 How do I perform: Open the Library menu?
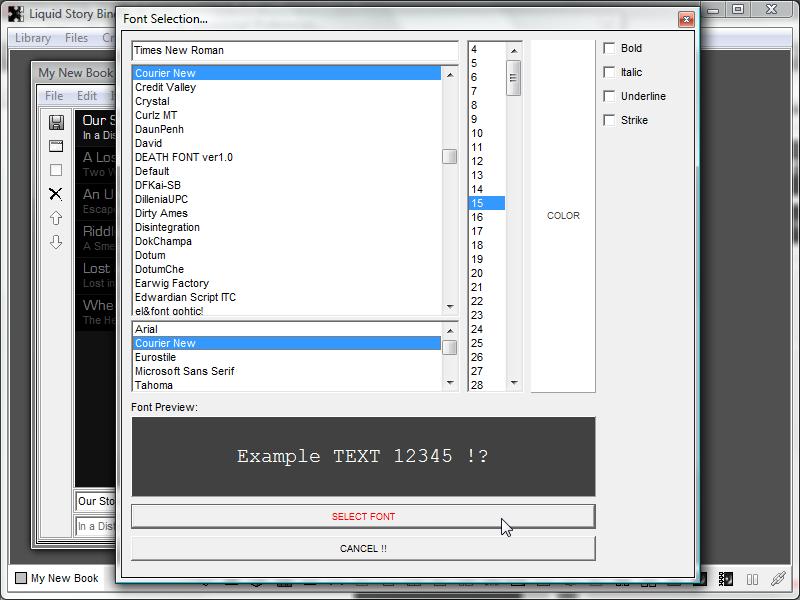coord(33,38)
